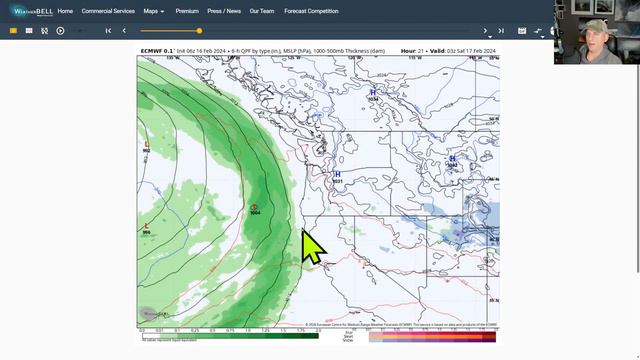Click the loop animation icon

click(44, 31)
